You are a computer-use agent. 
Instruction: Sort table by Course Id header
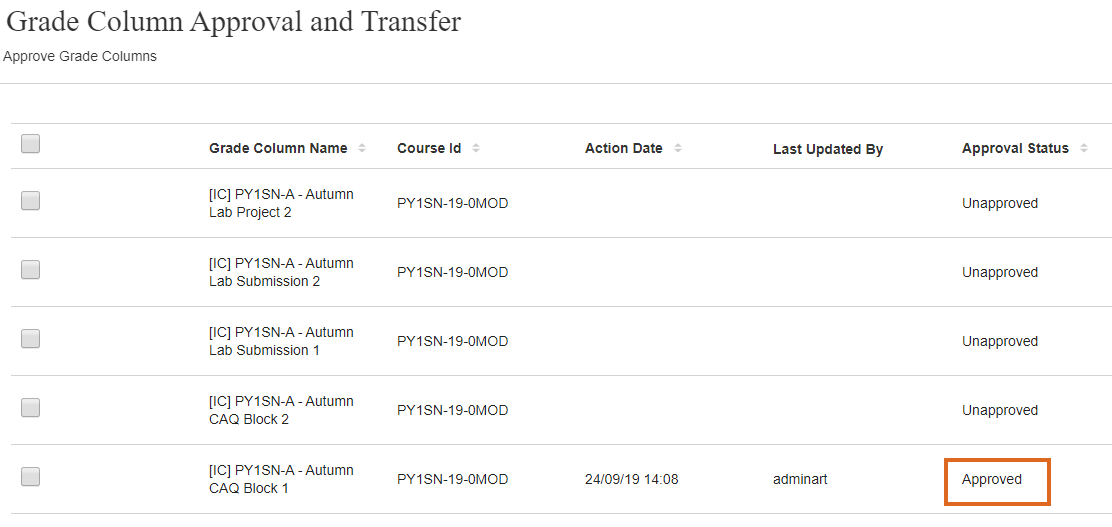pyautogui.click(x=429, y=148)
